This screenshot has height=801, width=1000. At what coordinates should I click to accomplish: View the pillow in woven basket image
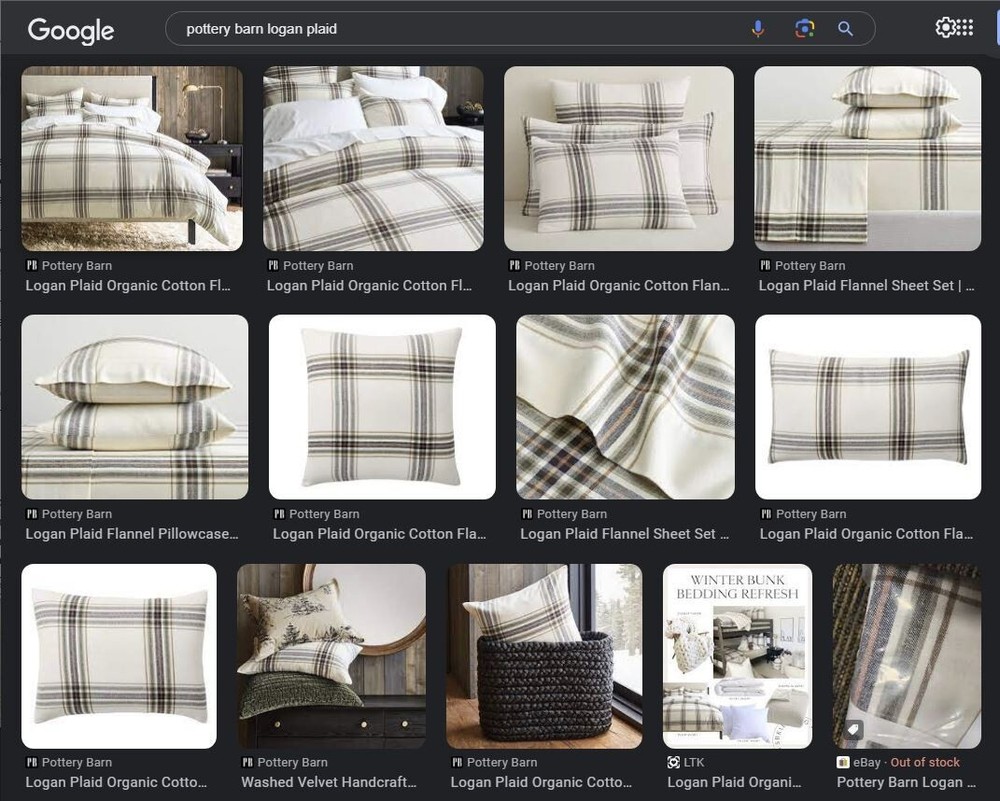[544, 656]
